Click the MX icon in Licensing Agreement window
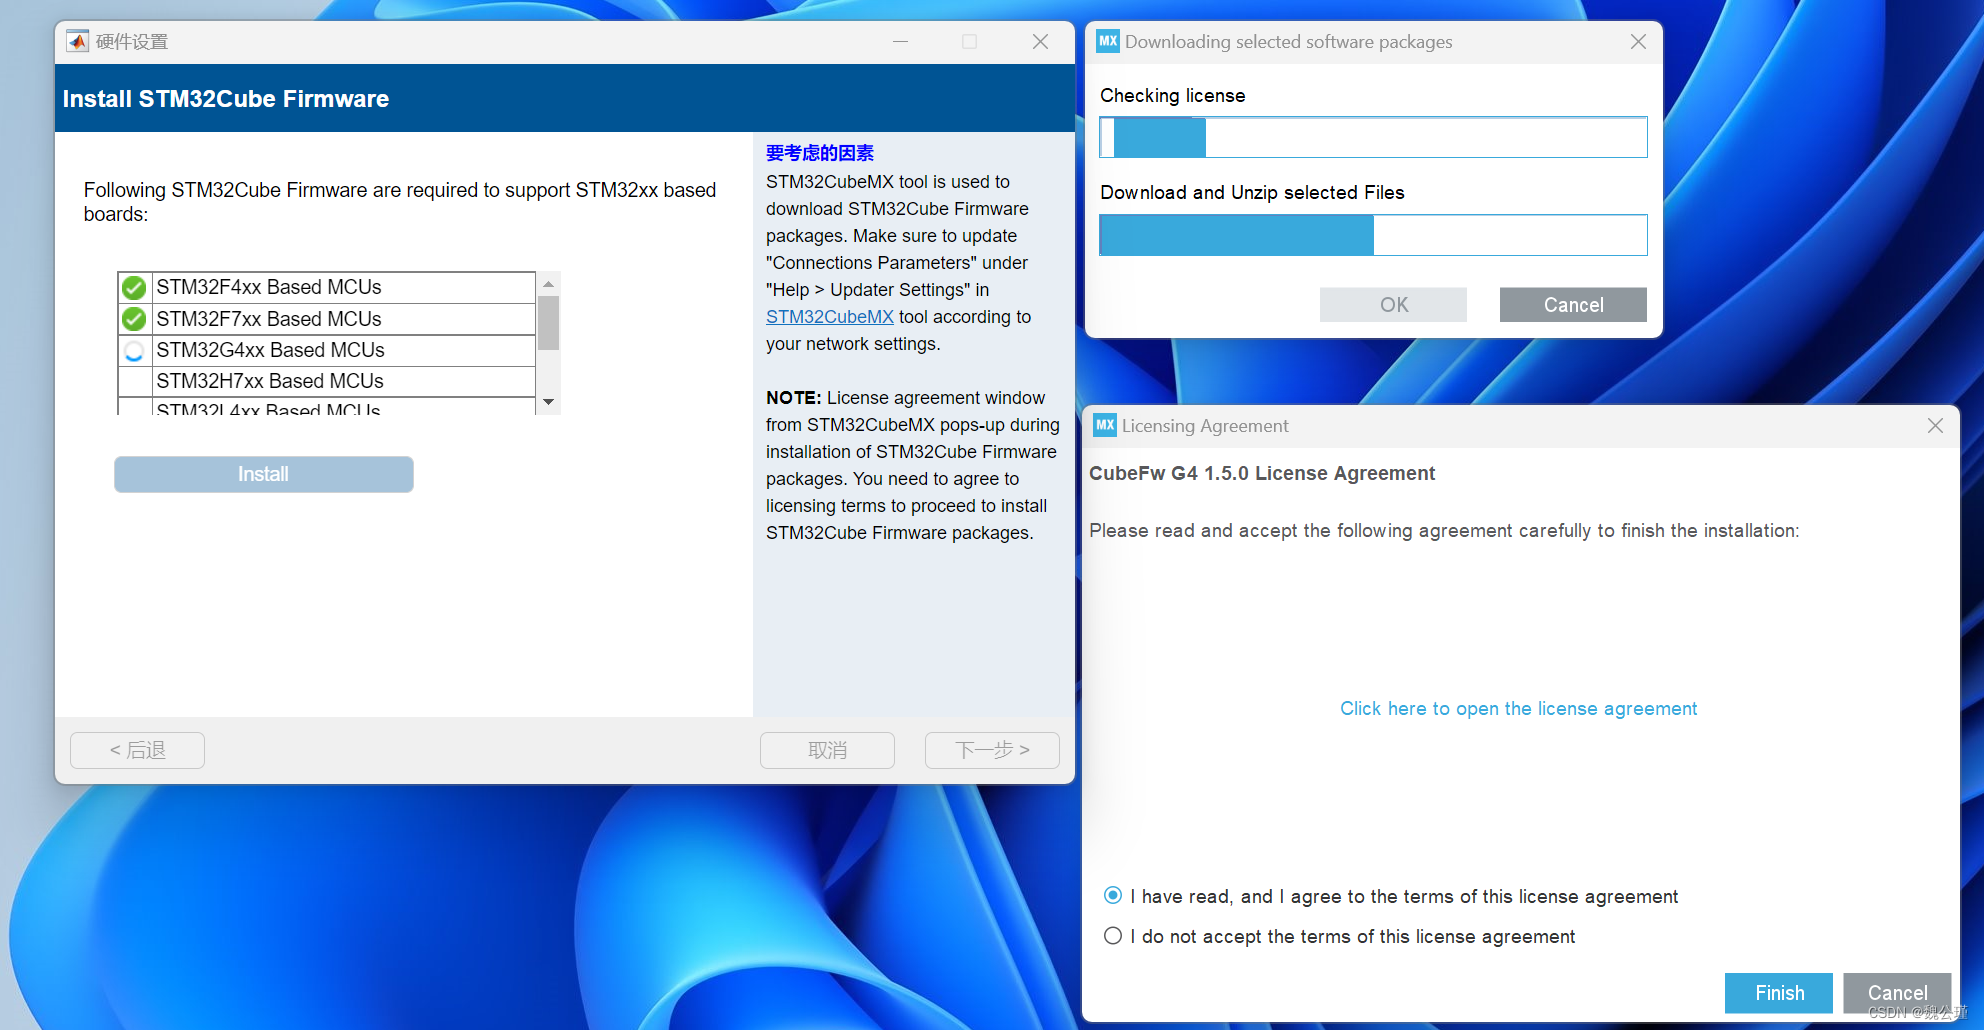Viewport: 1984px width, 1030px height. [x=1105, y=425]
